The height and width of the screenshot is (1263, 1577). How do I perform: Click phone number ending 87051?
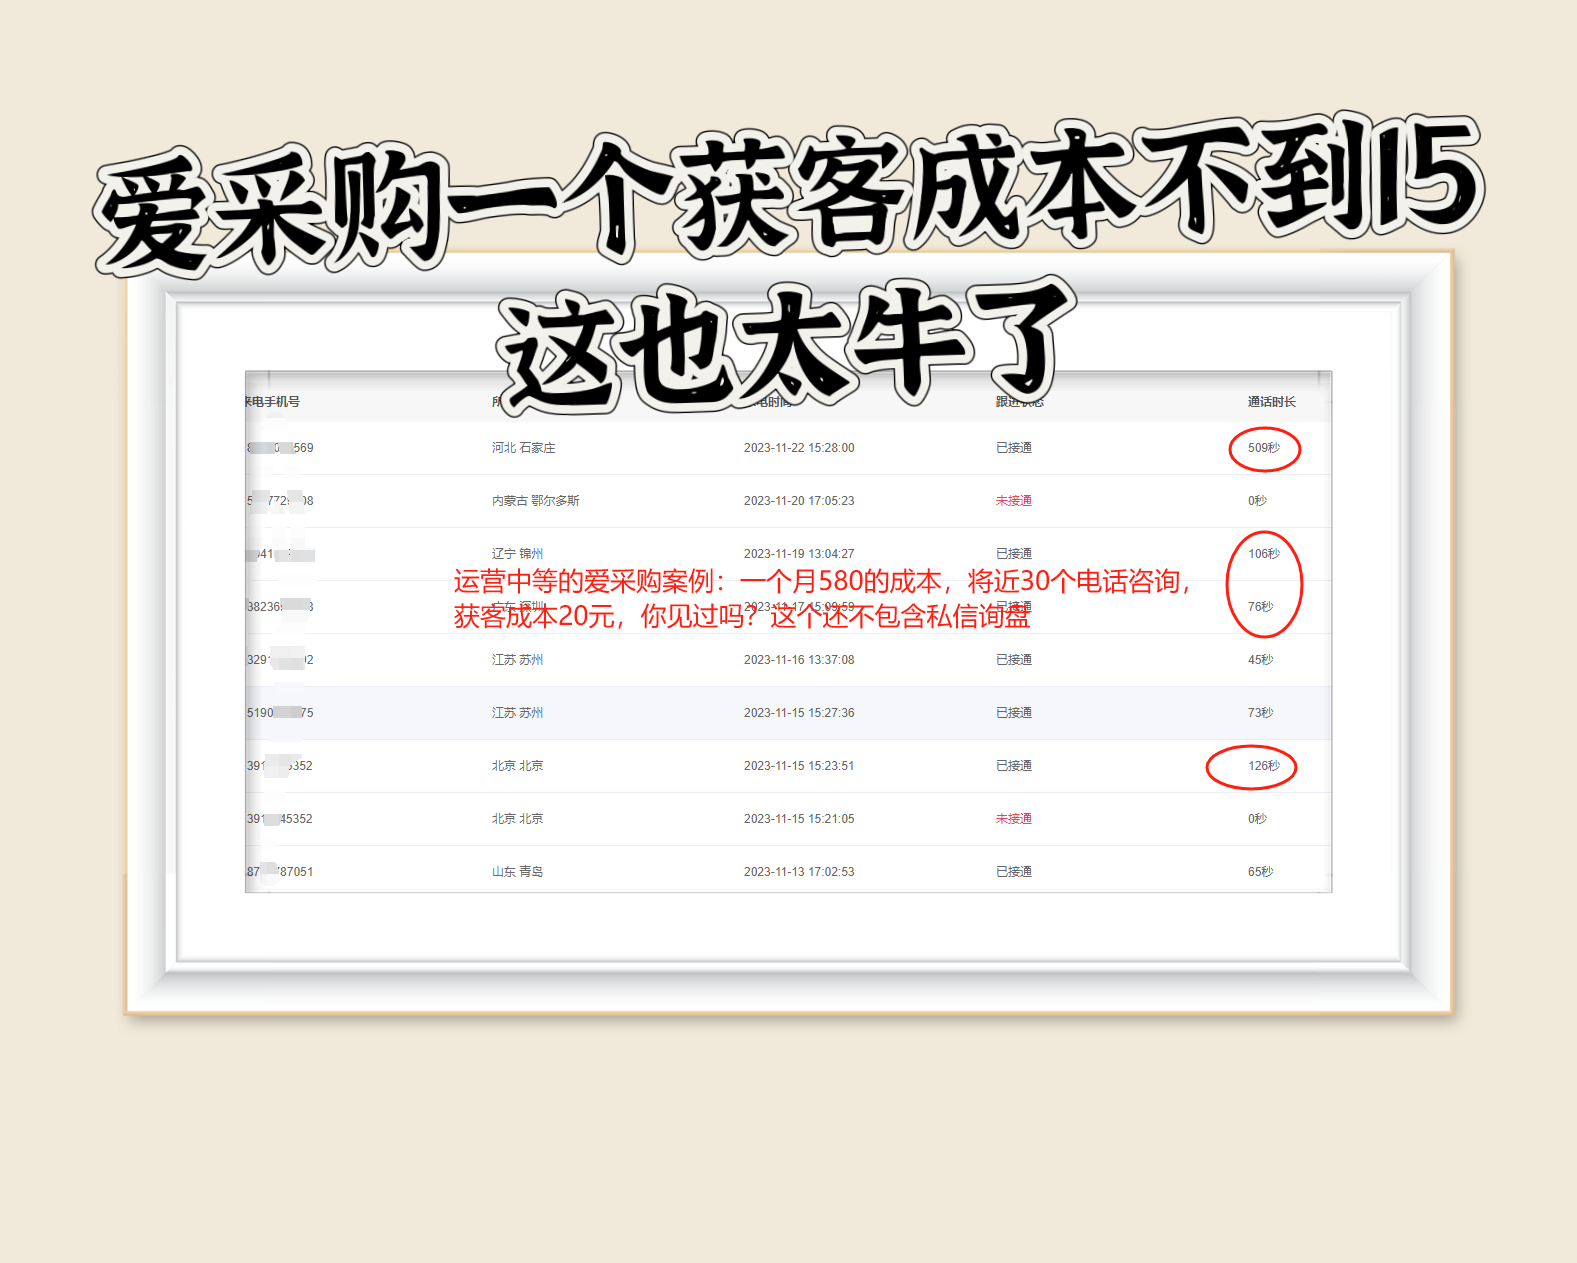280,872
